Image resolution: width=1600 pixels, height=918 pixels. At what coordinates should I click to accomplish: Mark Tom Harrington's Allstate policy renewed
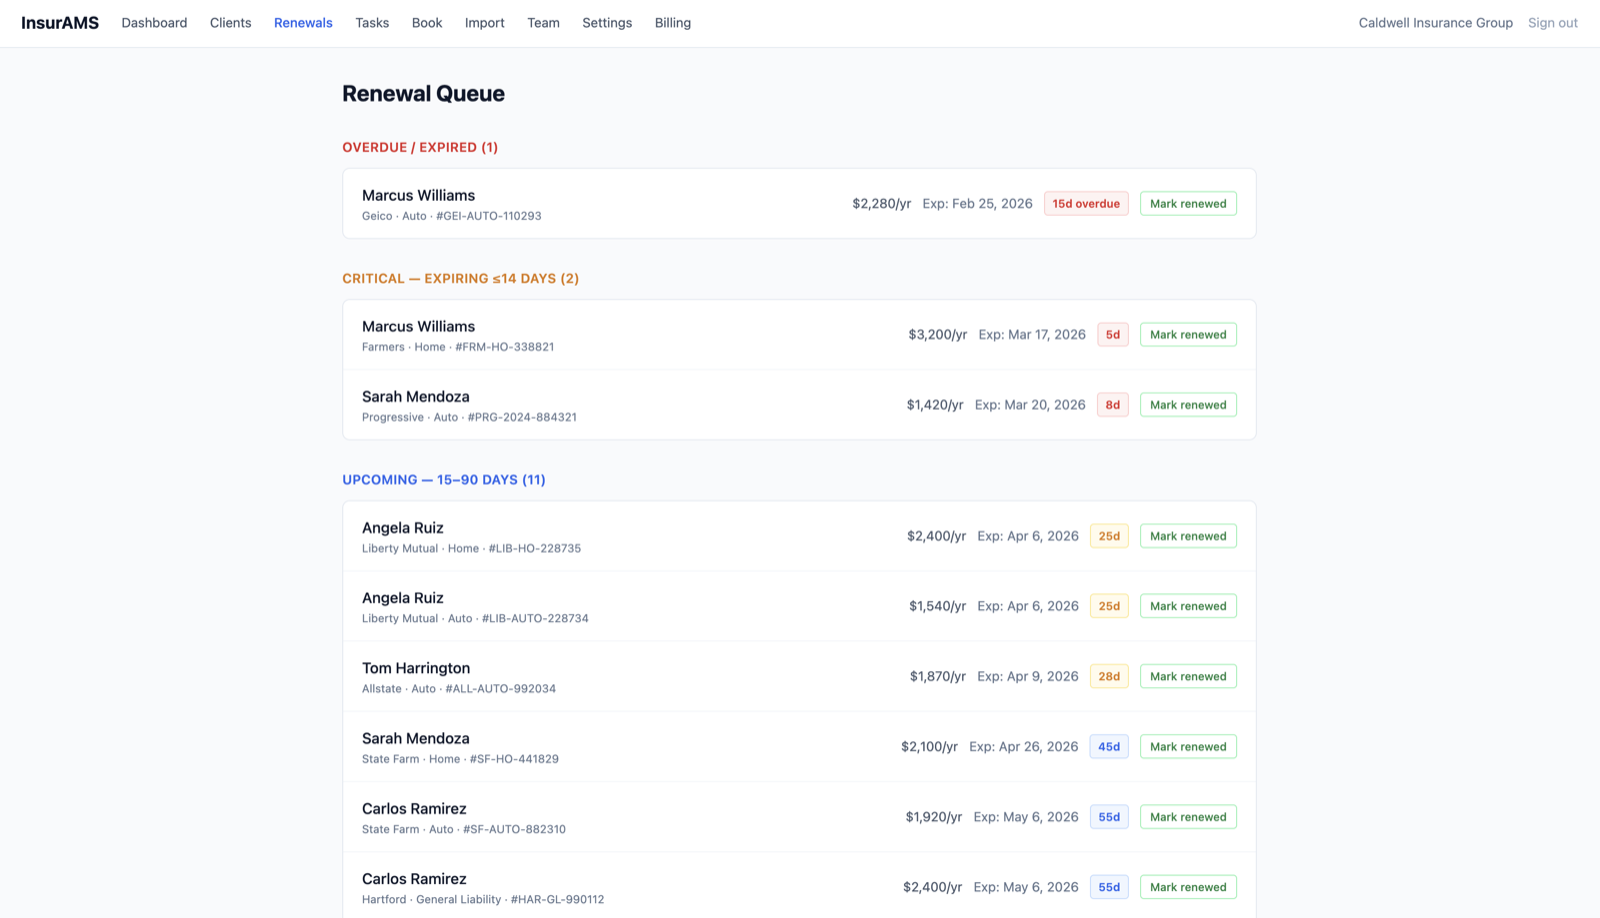point(1188,676)
